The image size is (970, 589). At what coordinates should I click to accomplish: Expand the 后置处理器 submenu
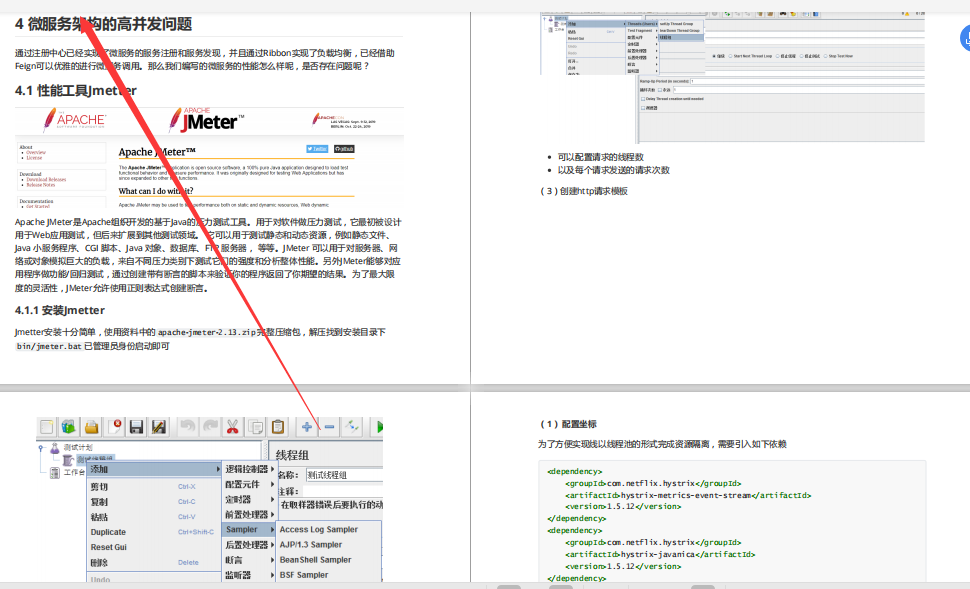pyautogui.click(x=249, y=545)
